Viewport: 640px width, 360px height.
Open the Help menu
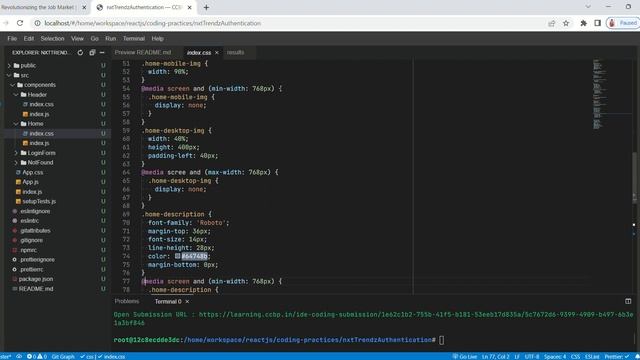158,39
